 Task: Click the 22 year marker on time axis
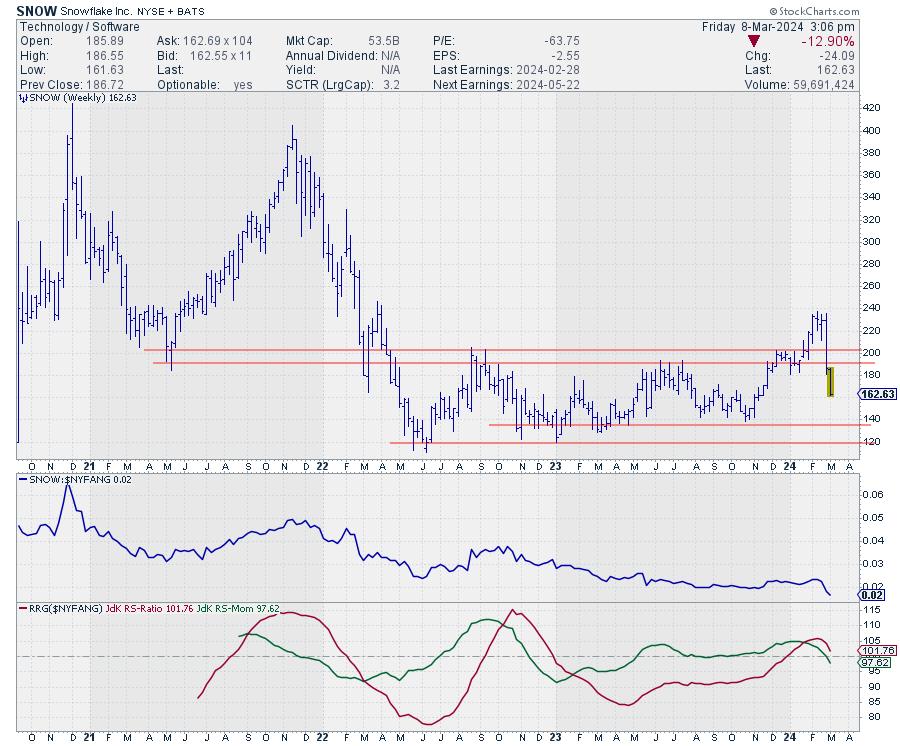[x=324, y=466]
